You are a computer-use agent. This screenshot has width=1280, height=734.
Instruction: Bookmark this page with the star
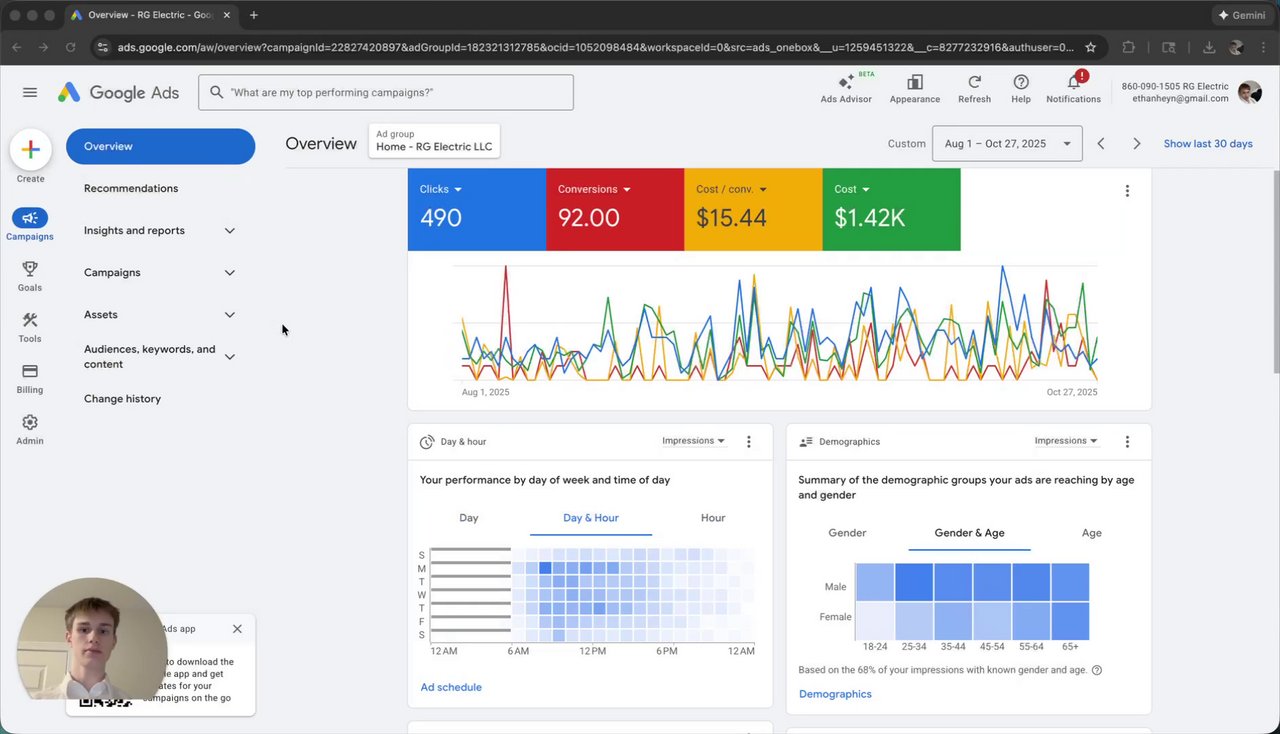pyautogui.click(x=1090, y=47)
